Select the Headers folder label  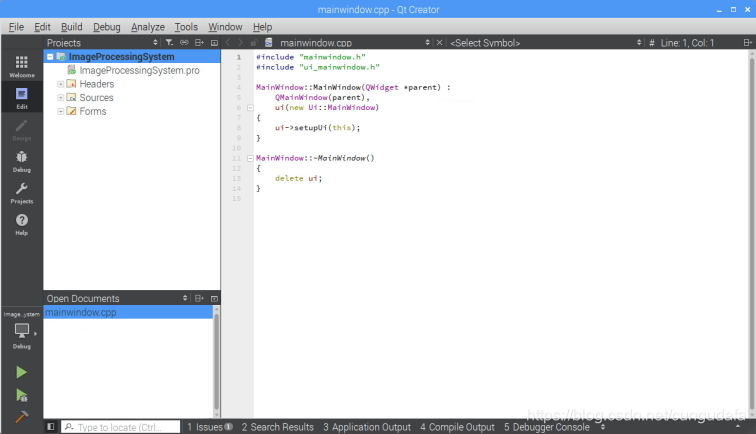point(96,84)
